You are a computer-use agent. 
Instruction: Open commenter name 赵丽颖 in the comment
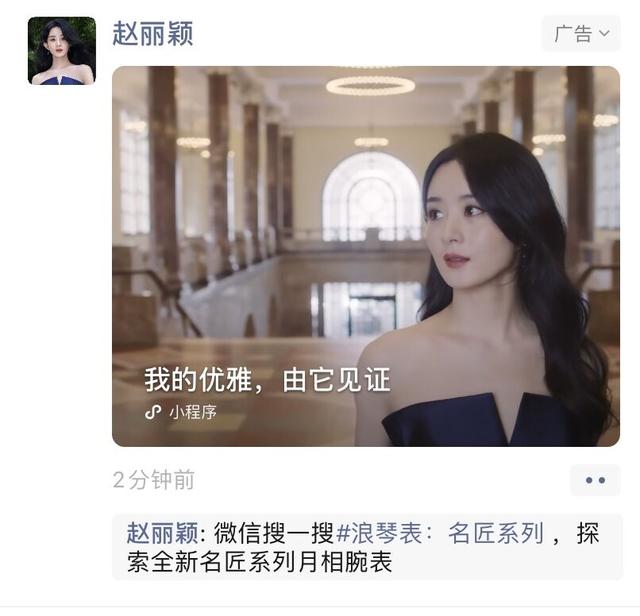tap(162, 533)
